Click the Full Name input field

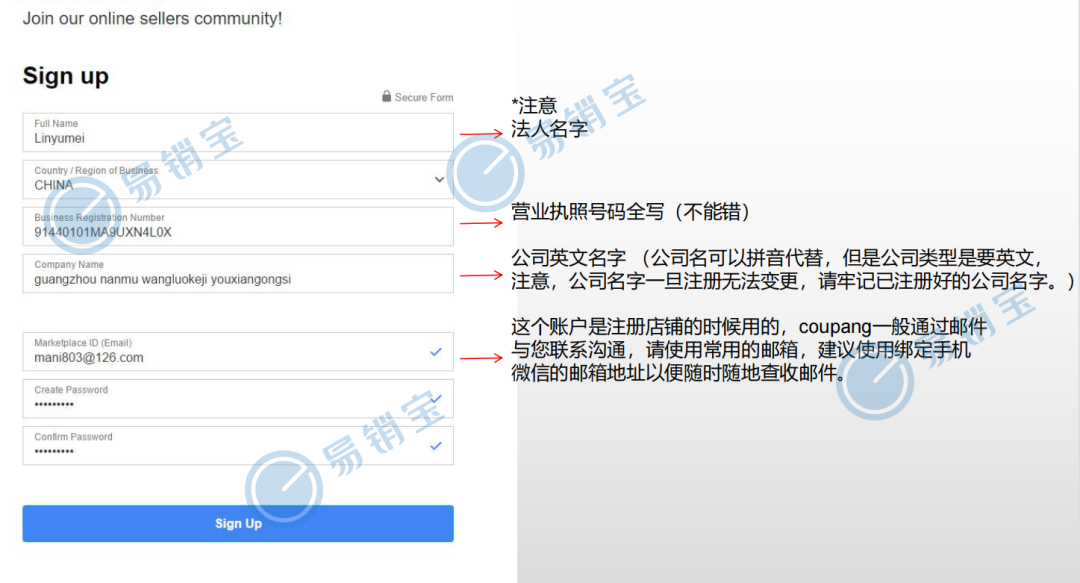pyautogui.click(x=238, y=132)
